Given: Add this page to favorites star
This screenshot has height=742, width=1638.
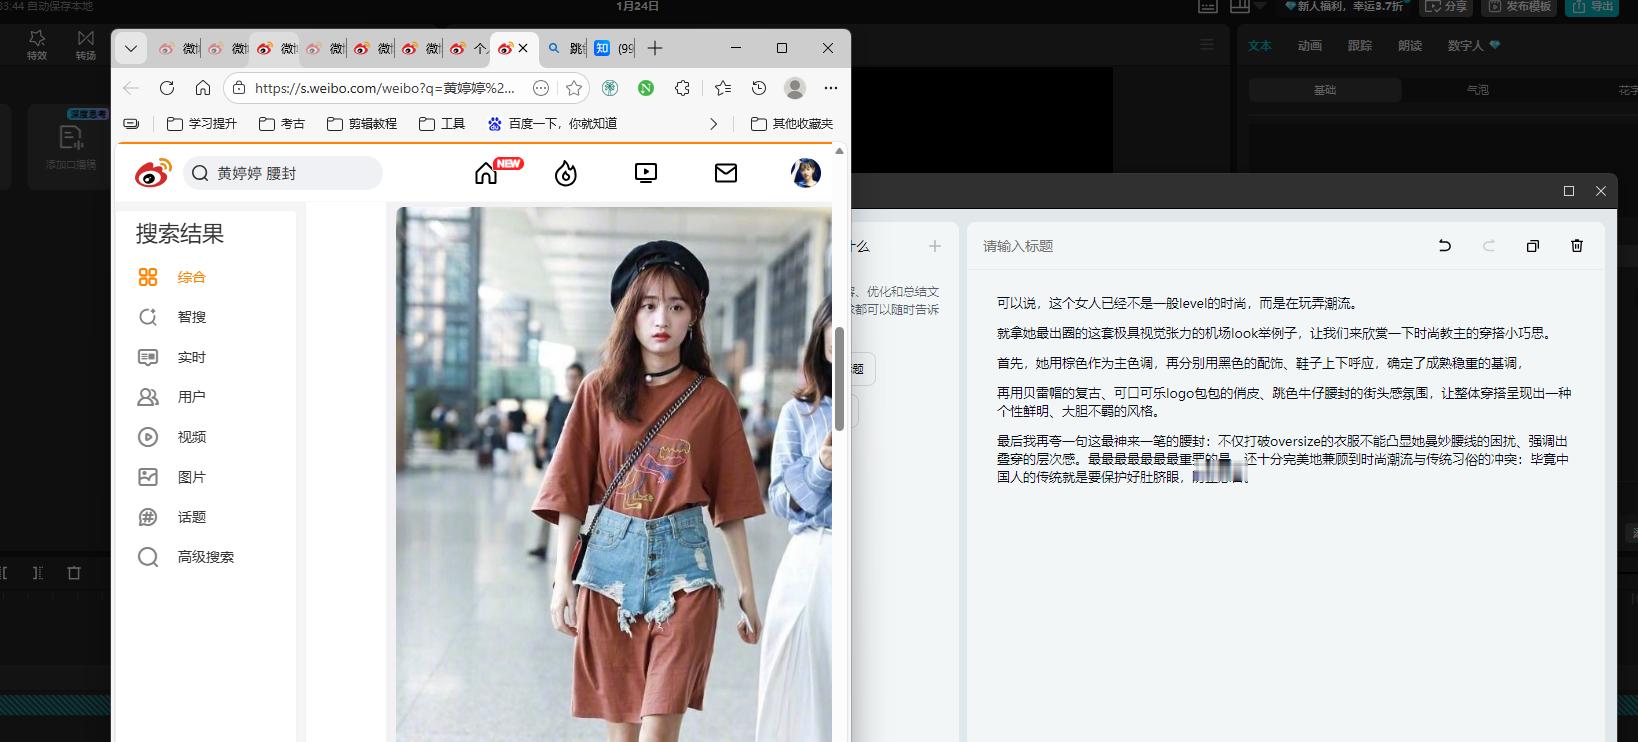Looking at the screenshot, I should (574, 88).
